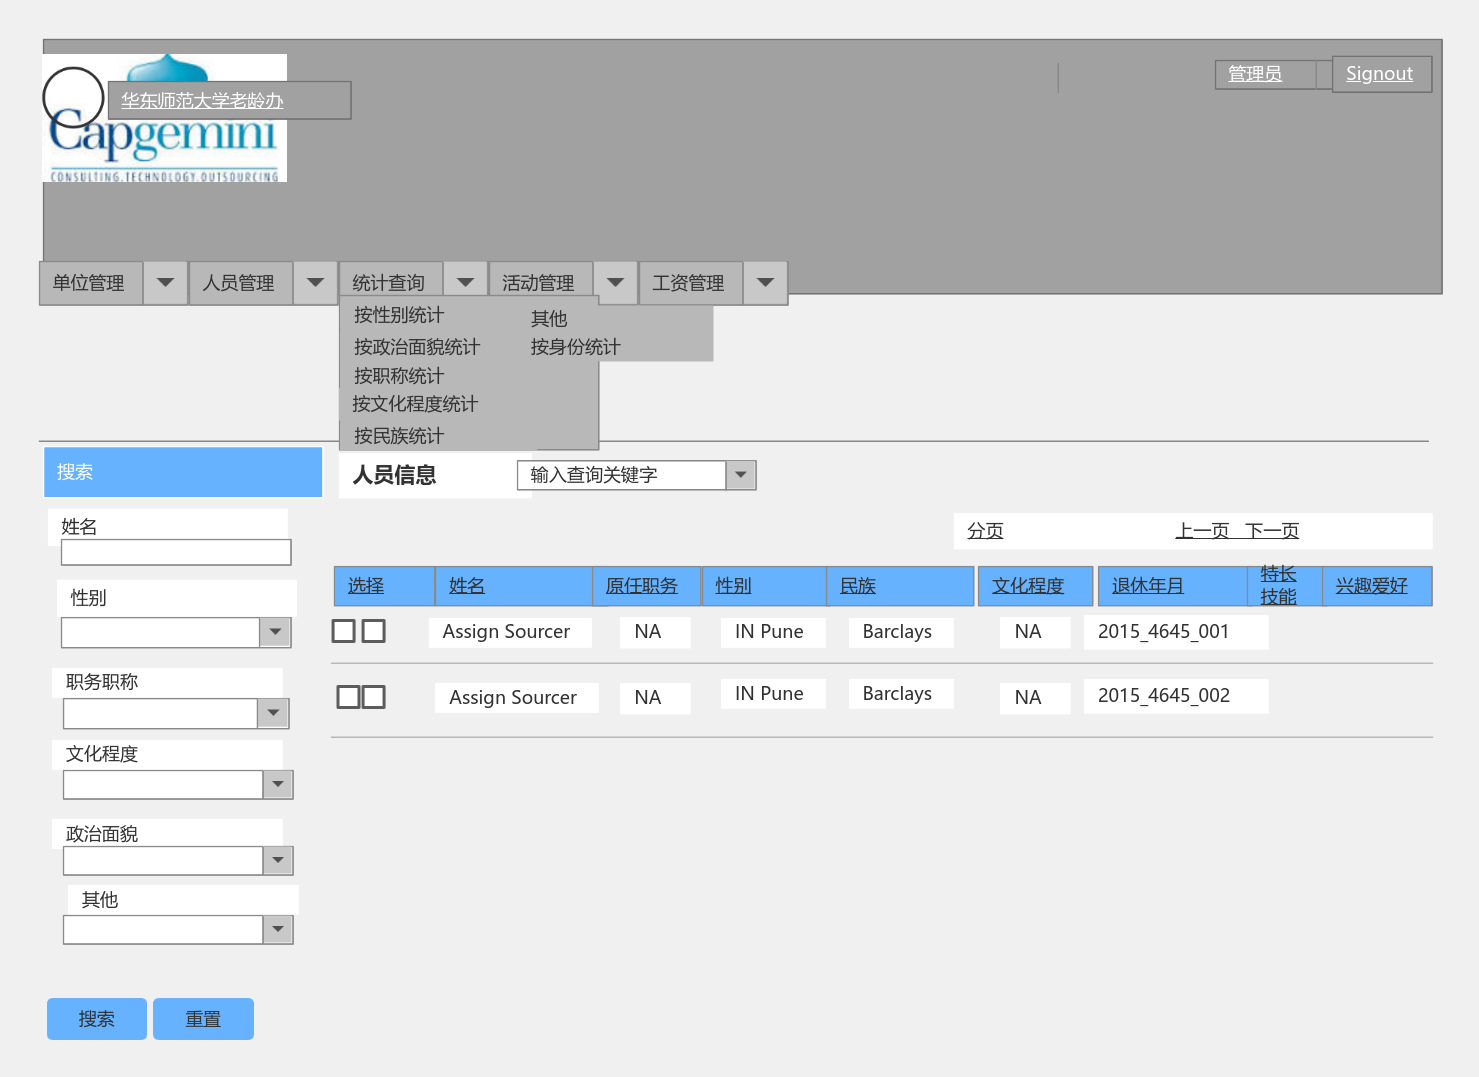The height and width of the screenshot is (1077, 1479).
Task: Check the first checkbox in row one
Action: pyautogui.click(x=344, y=631)
